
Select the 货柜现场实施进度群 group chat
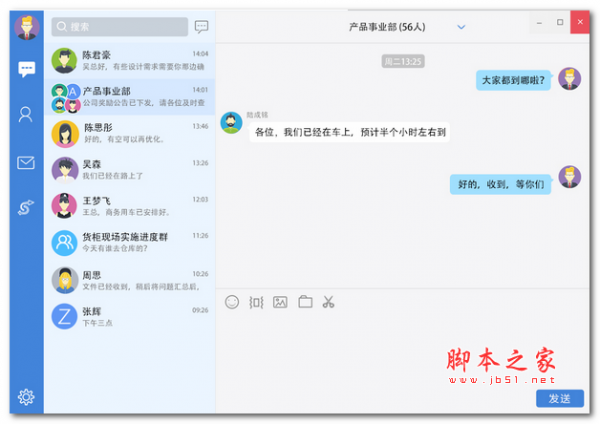point(130,242)
